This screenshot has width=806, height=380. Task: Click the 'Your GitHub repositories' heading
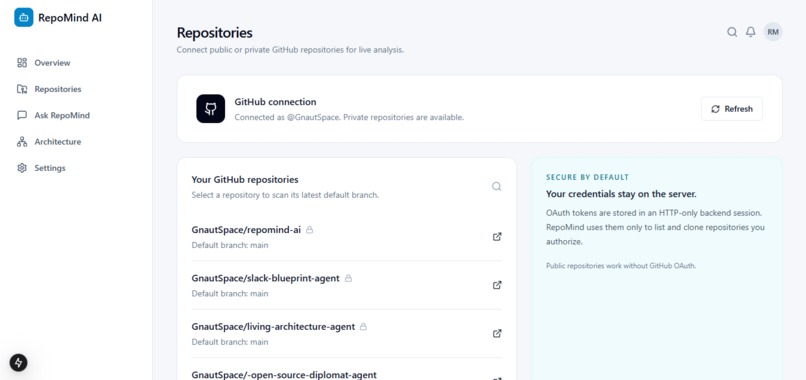point(245,179)
